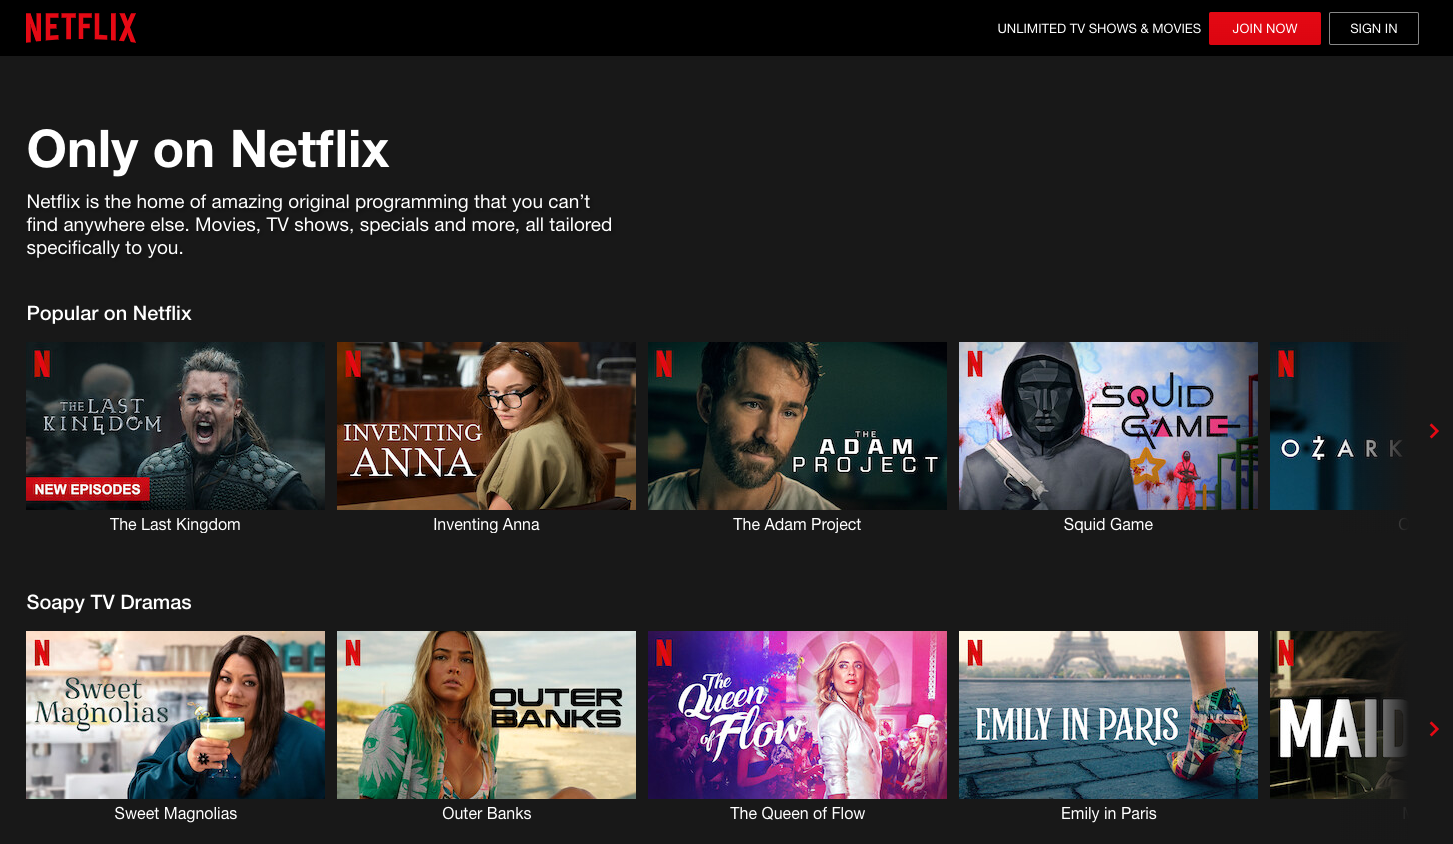Open the Ozark thumbnail
The width and height of the screenshot is (1453, 844).
[1338, 426]
